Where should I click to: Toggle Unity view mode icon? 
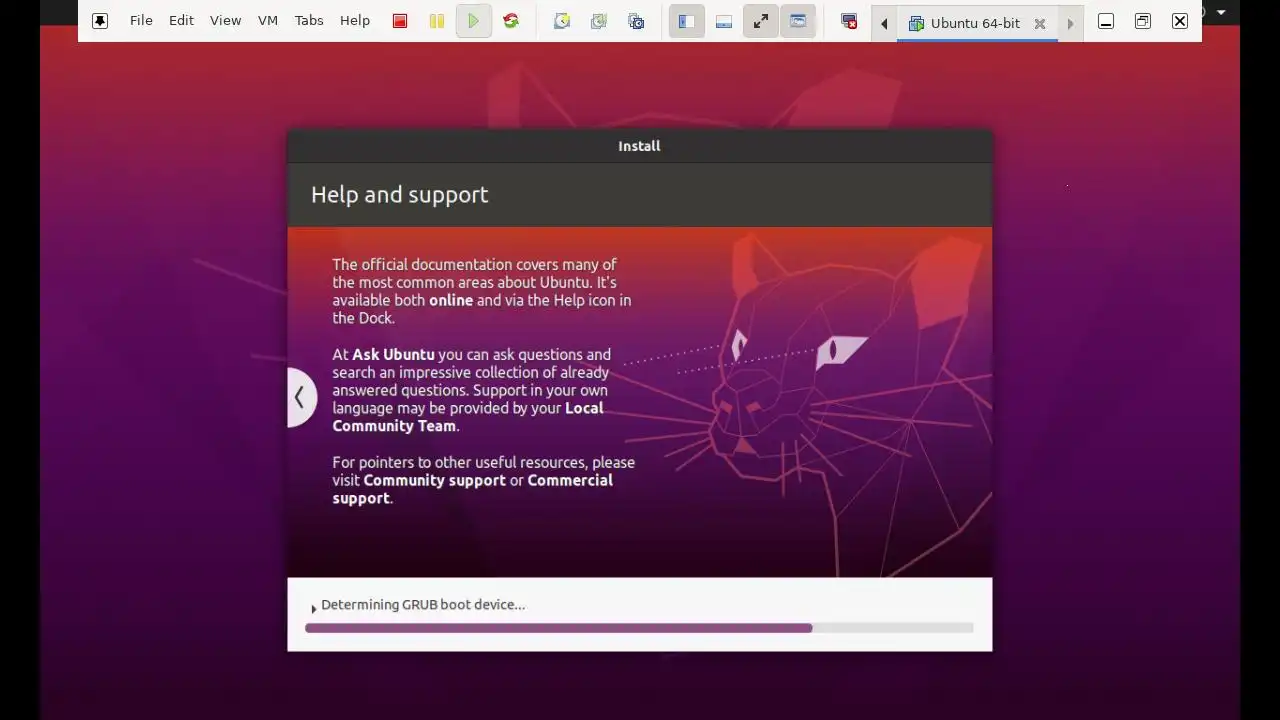(798, 21)
